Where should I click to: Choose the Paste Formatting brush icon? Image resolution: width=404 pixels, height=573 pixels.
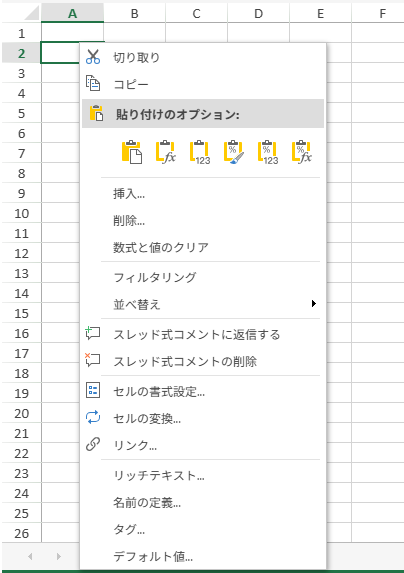point(234,152)
